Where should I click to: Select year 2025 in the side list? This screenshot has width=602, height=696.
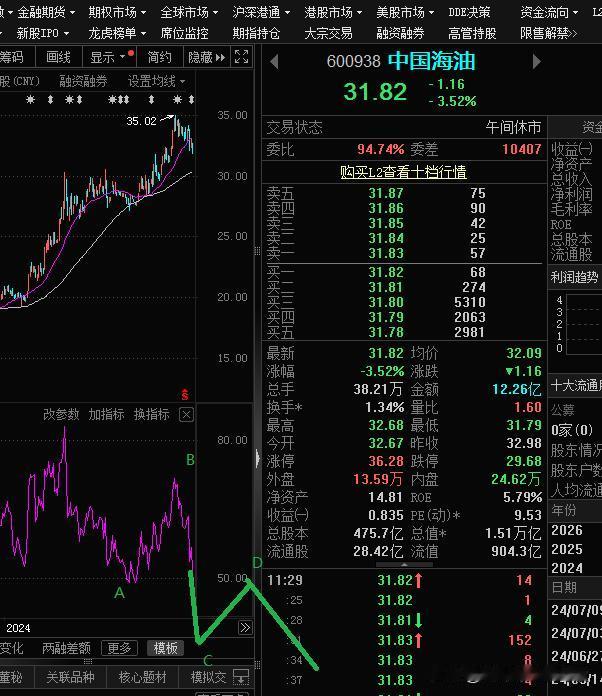566,550
